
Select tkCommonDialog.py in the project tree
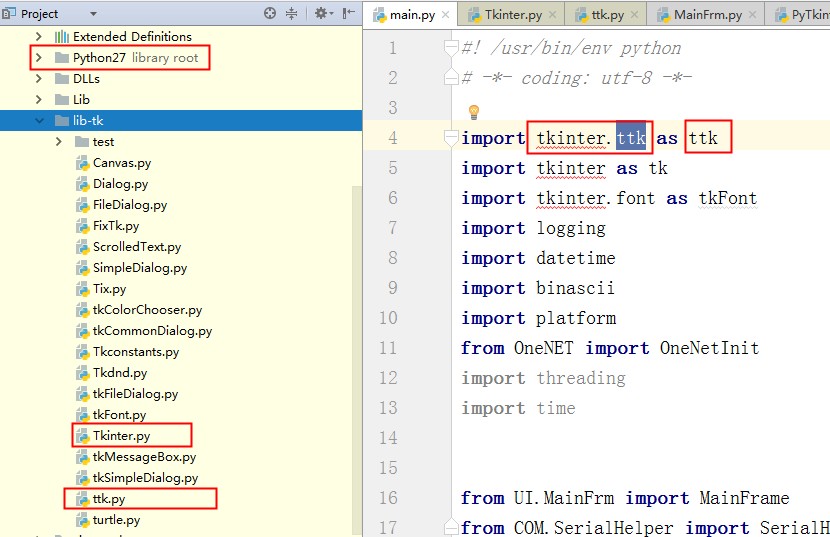pyautogui.click(x=152, y=331)
